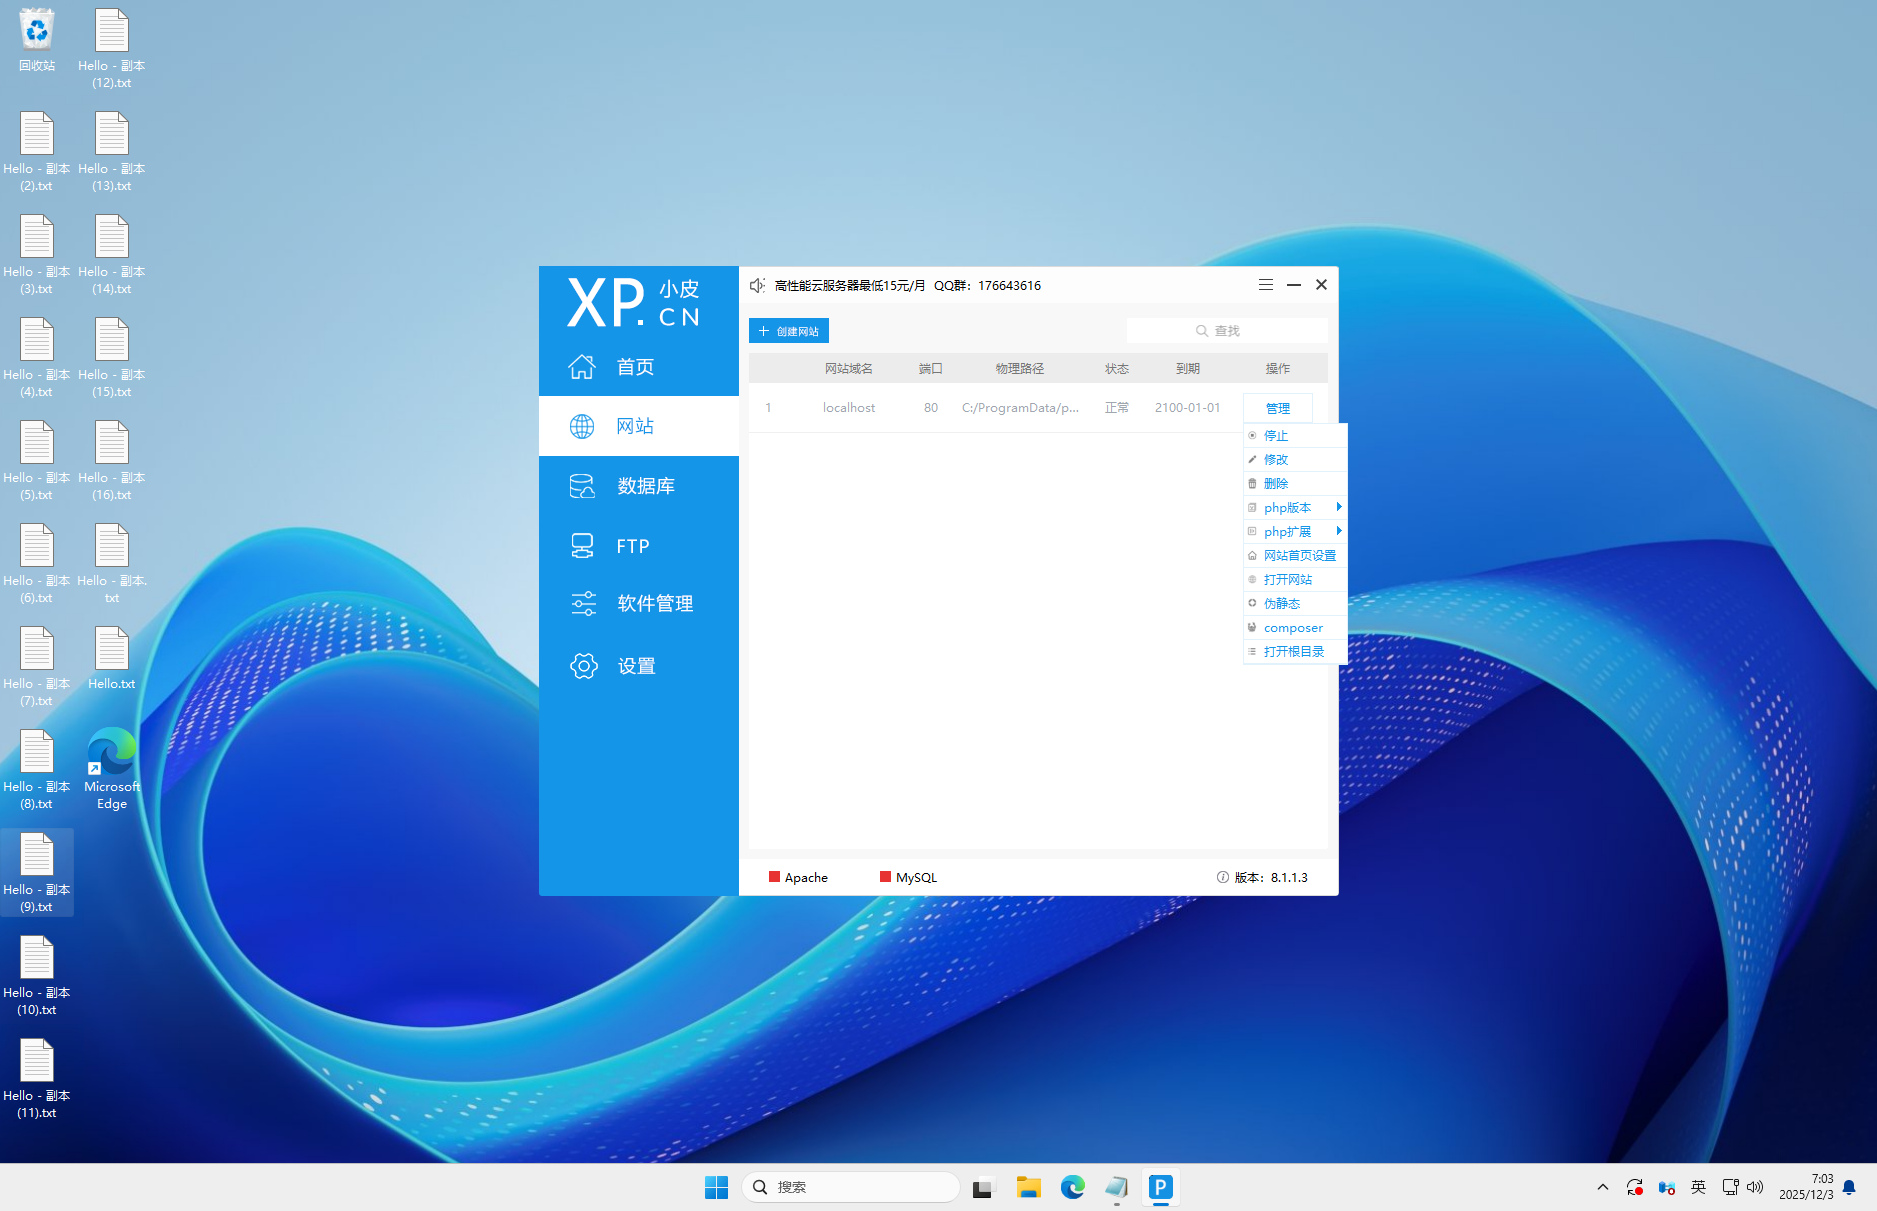Choose 网站首页设置 menu entry

pyautogui.click(x=1295, y=555)
